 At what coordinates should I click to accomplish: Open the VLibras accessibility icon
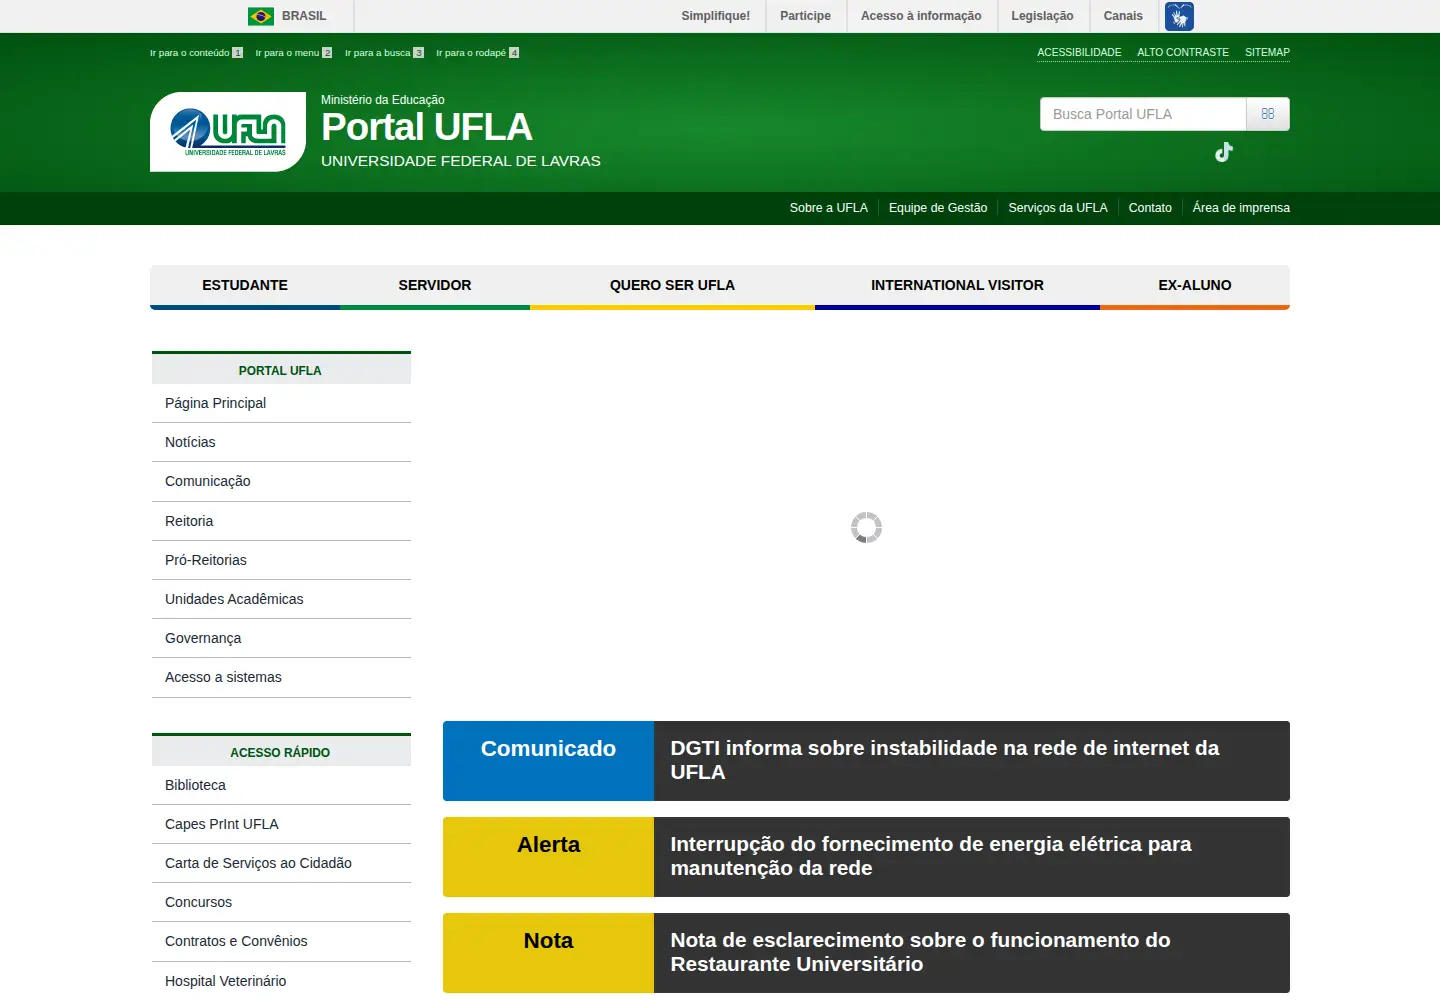coord(1179,16)
